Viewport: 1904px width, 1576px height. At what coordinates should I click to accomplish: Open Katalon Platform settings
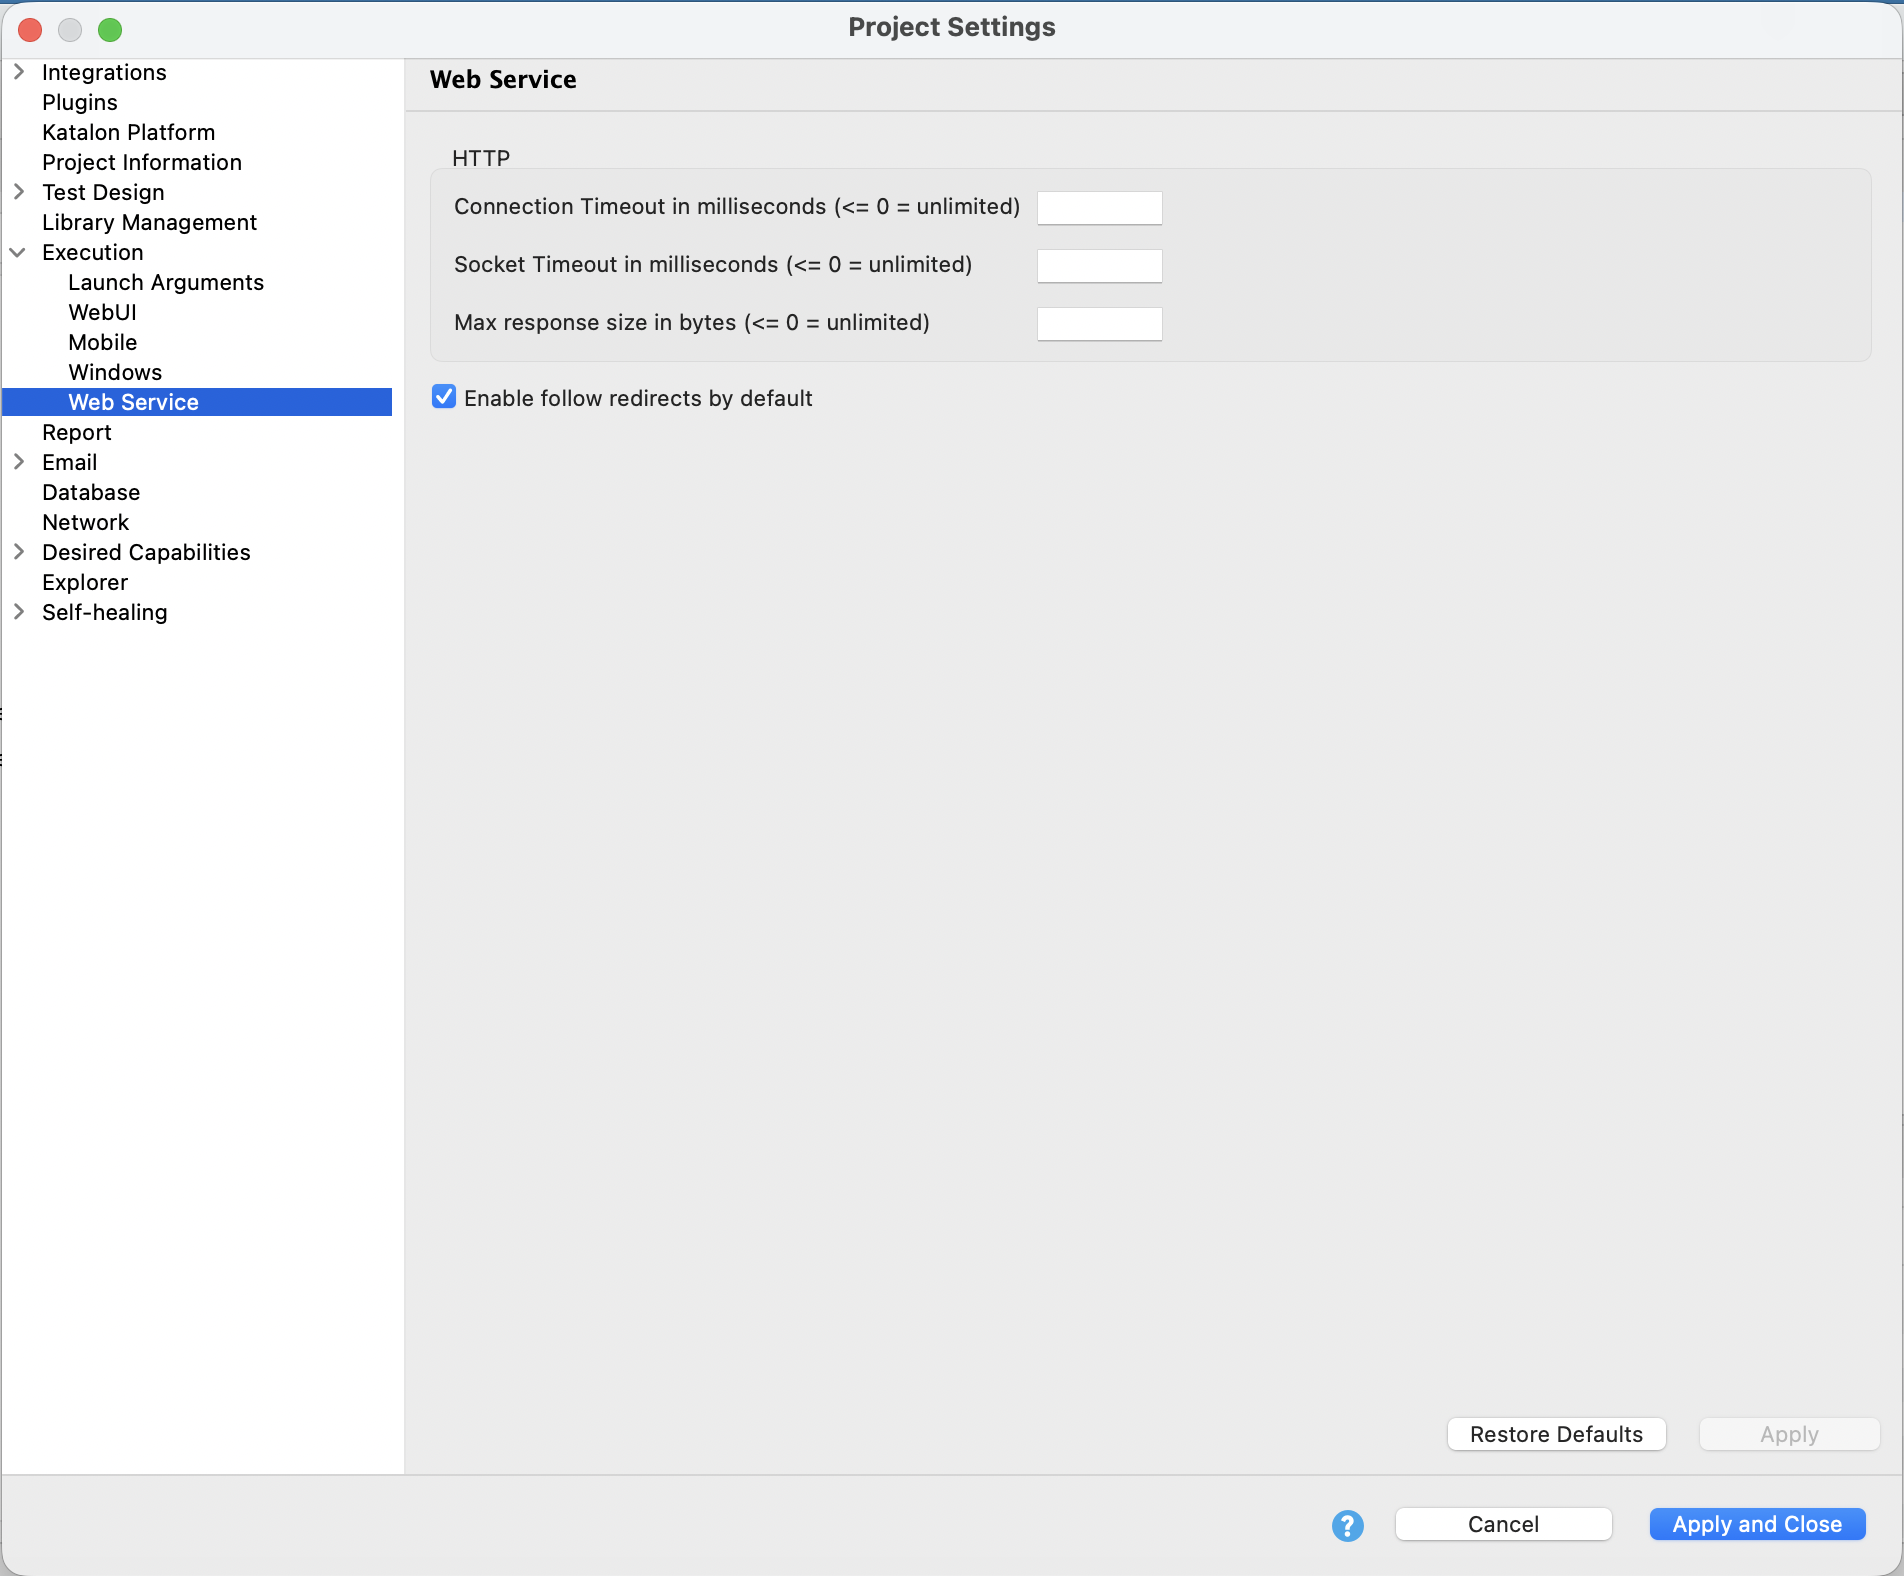[x=128, y=132]
